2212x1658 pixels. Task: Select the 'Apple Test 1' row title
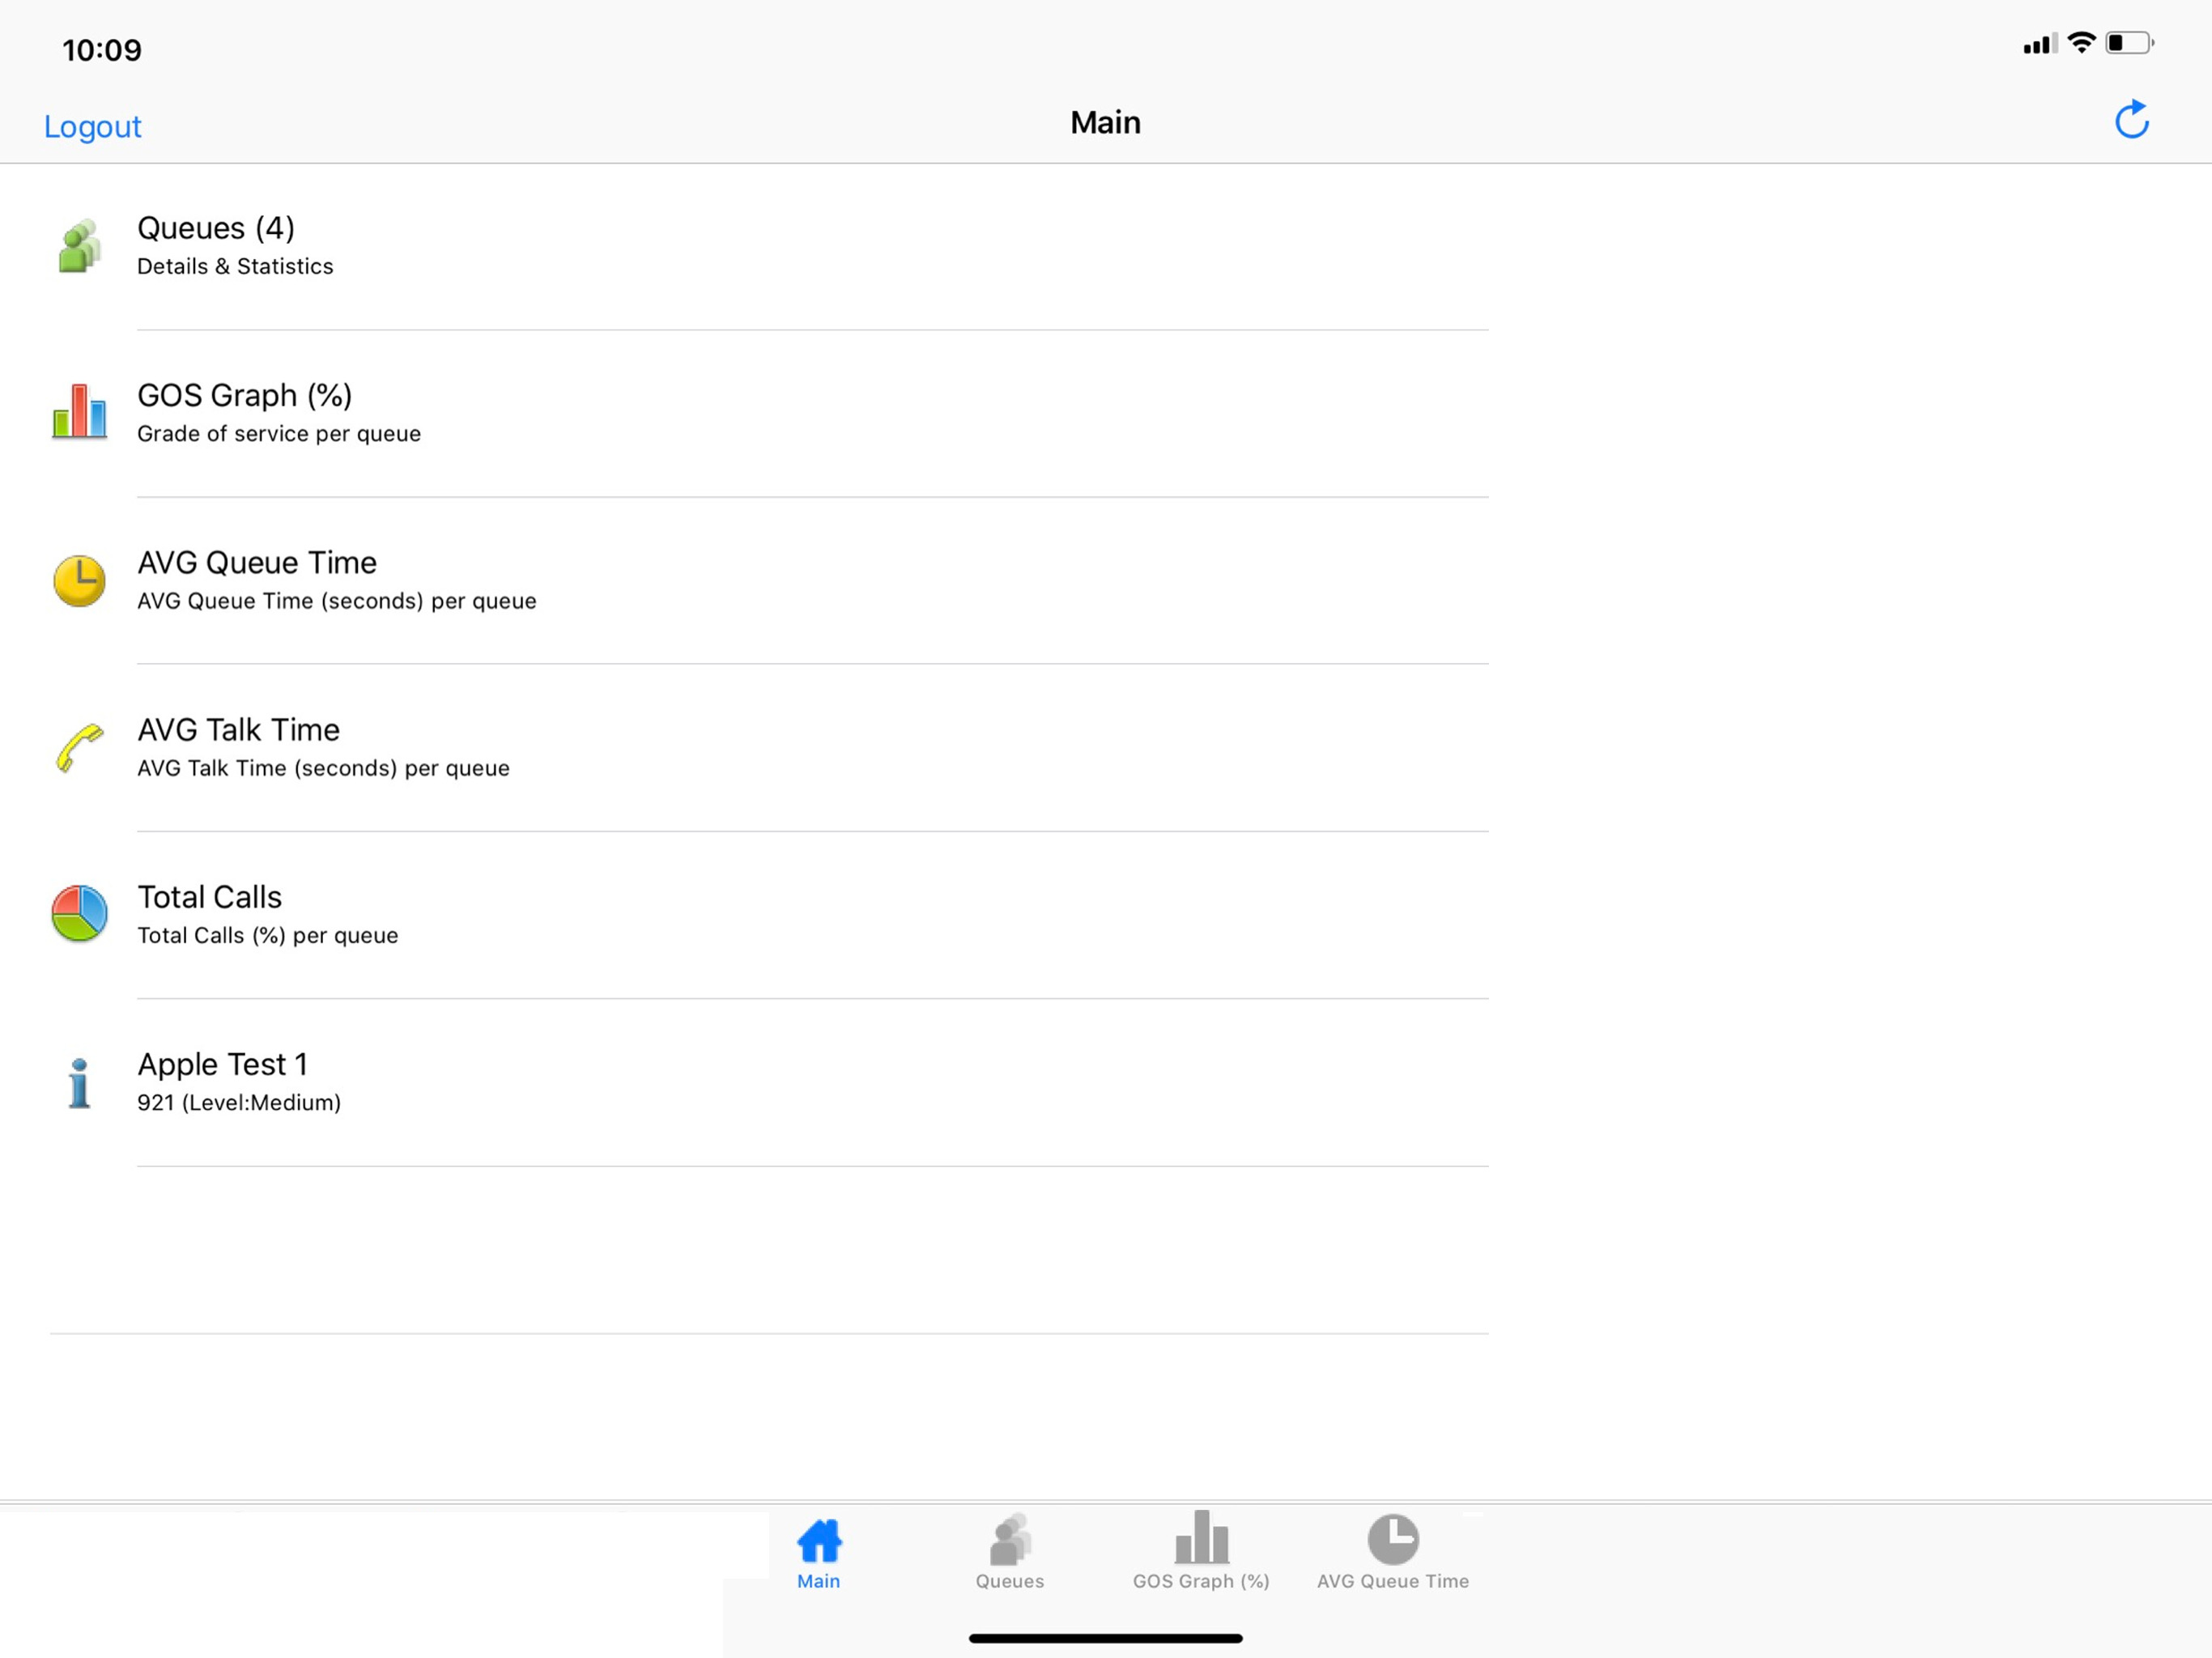223,1064
